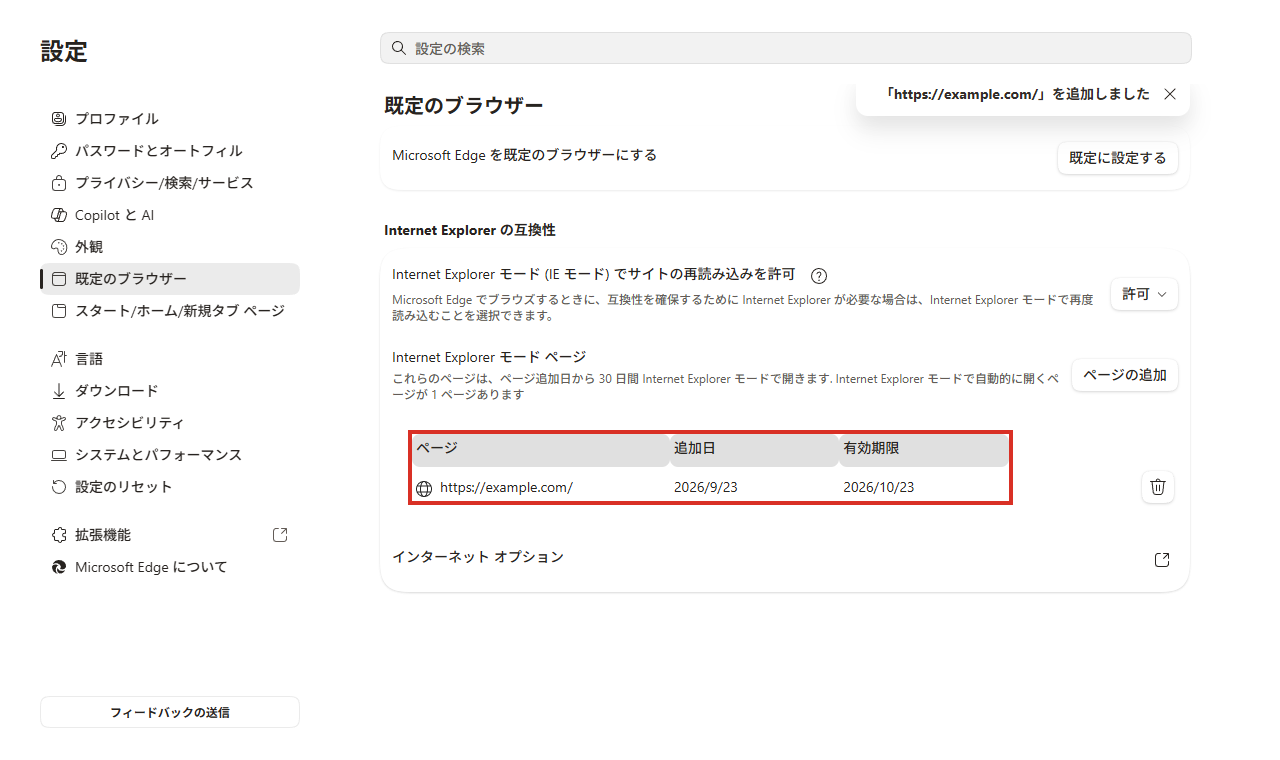1280x760 pixels.
Task: Click the key icon for passwords
Action: coord(58,150)
